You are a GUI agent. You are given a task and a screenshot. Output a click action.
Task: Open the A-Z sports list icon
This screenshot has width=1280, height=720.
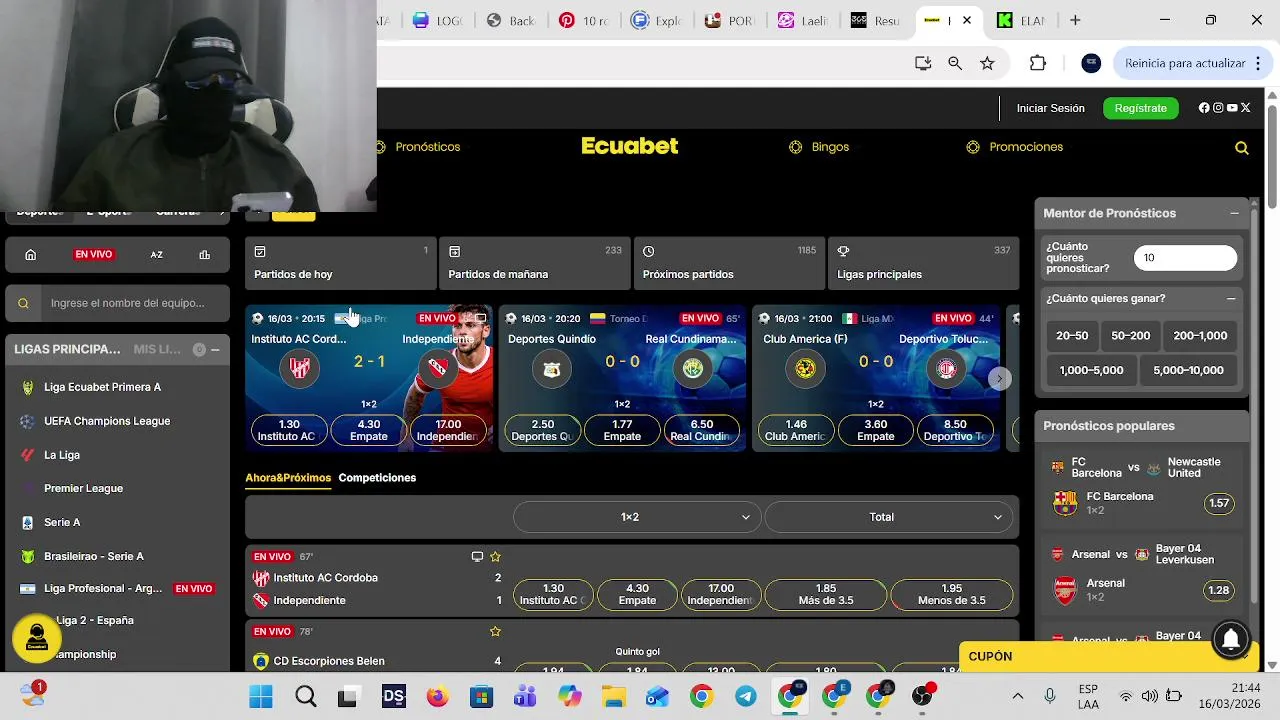coord(157,255)
